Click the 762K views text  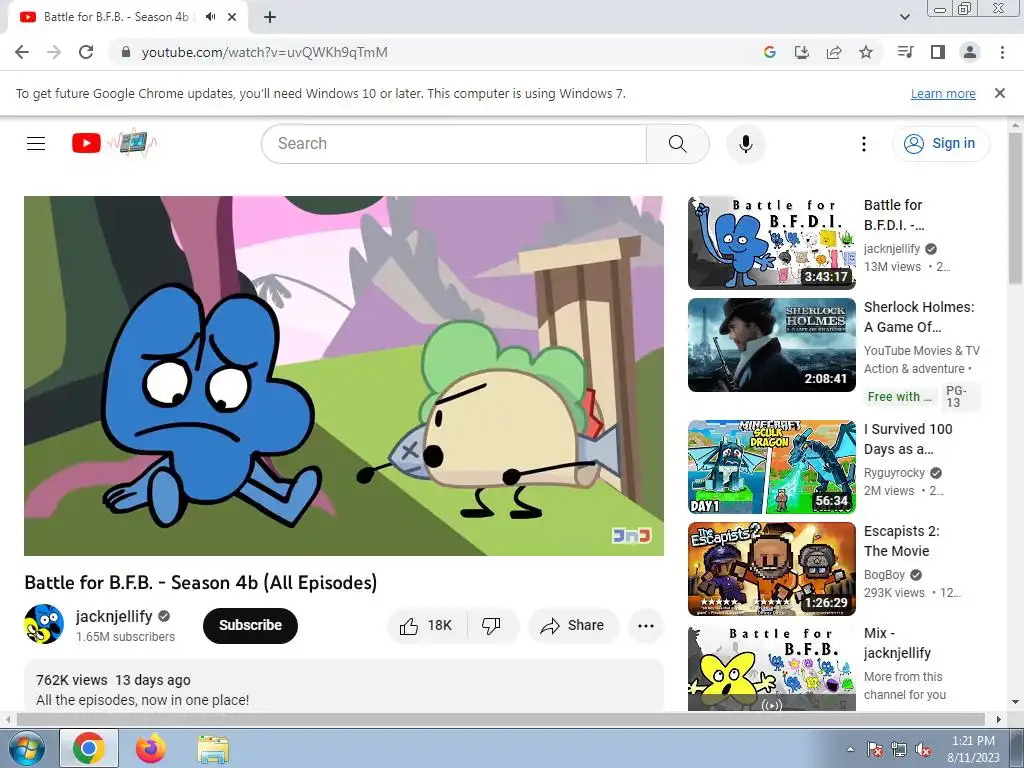click(x=72, y=680)
